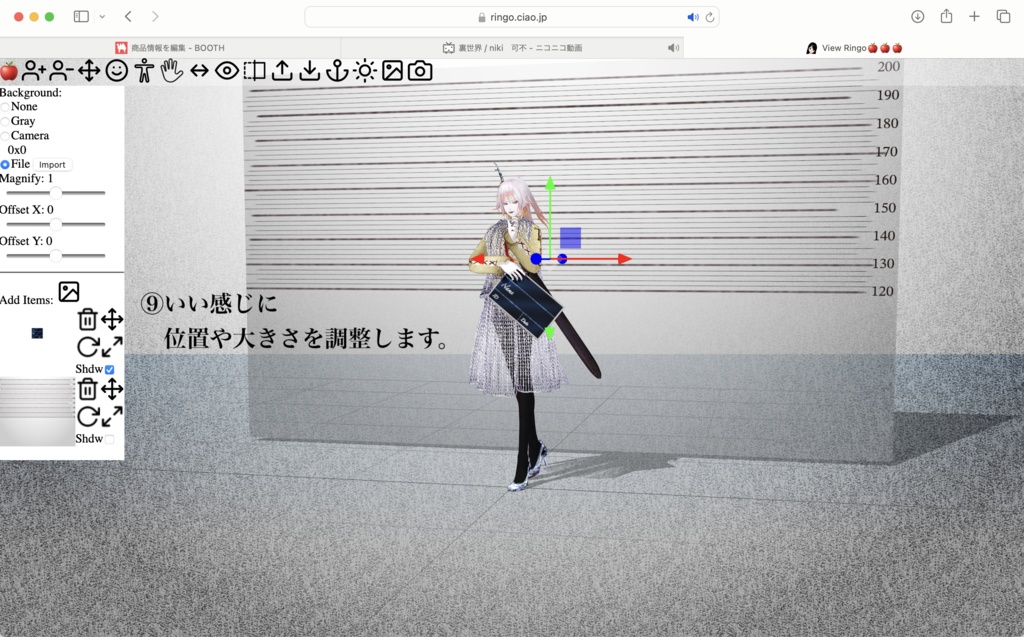Click the Add Items image icon
Image resolution: width=1024 pixels, height=637 pixels.
68,293
